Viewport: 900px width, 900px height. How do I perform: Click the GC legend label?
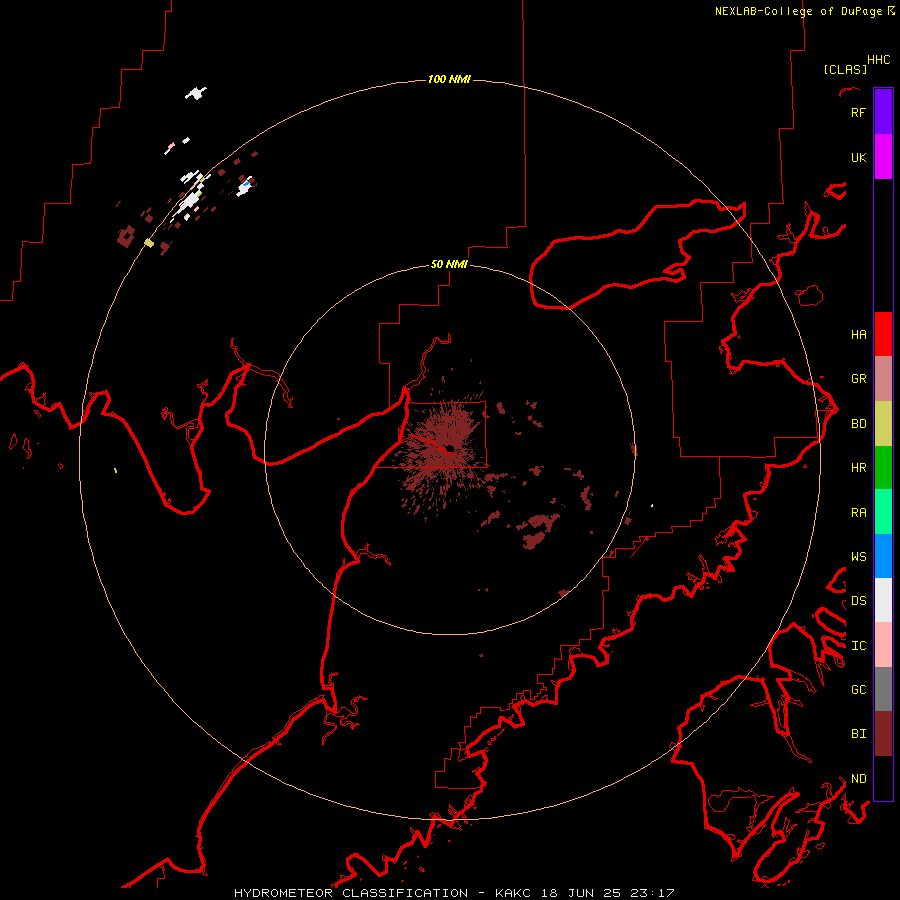[x=858, y=689]
